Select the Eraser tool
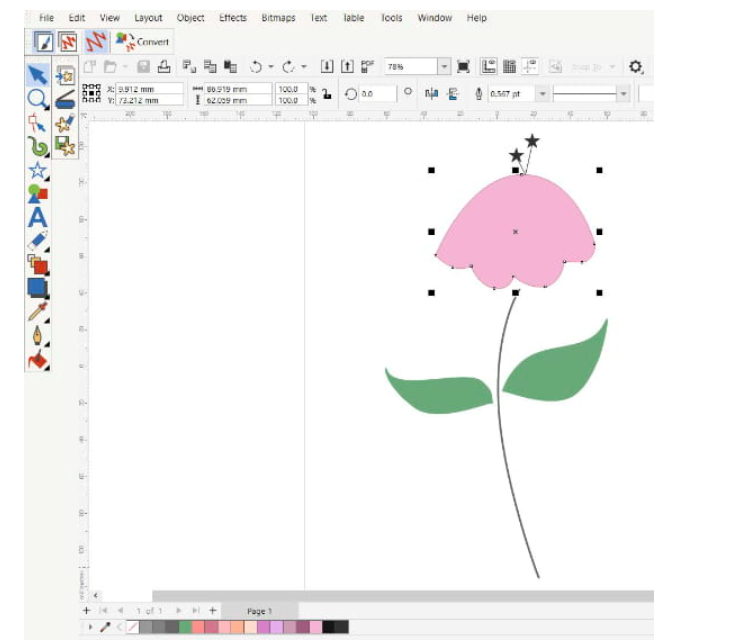This screenshot has height=641, width=730. [37, 241]
